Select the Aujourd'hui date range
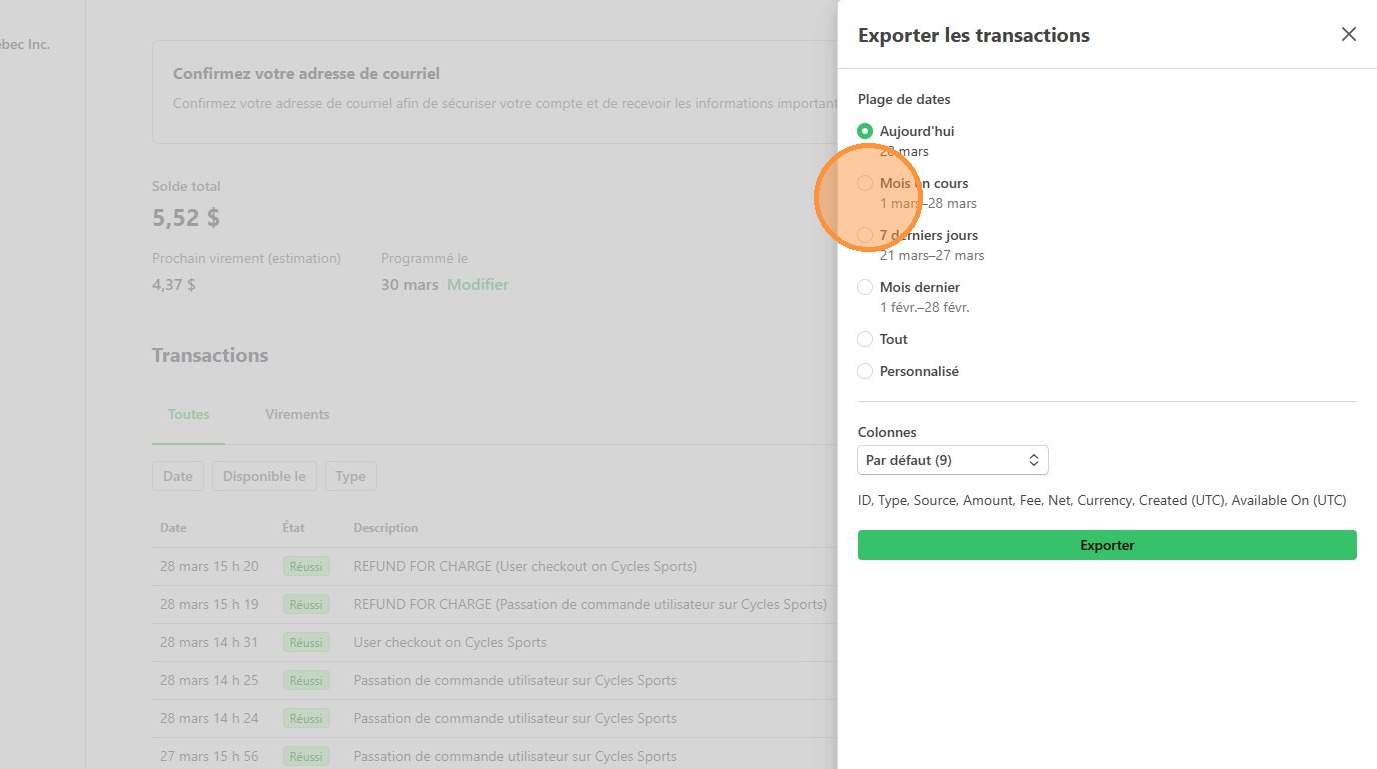The image size is (1377, 769). point(866,131)
